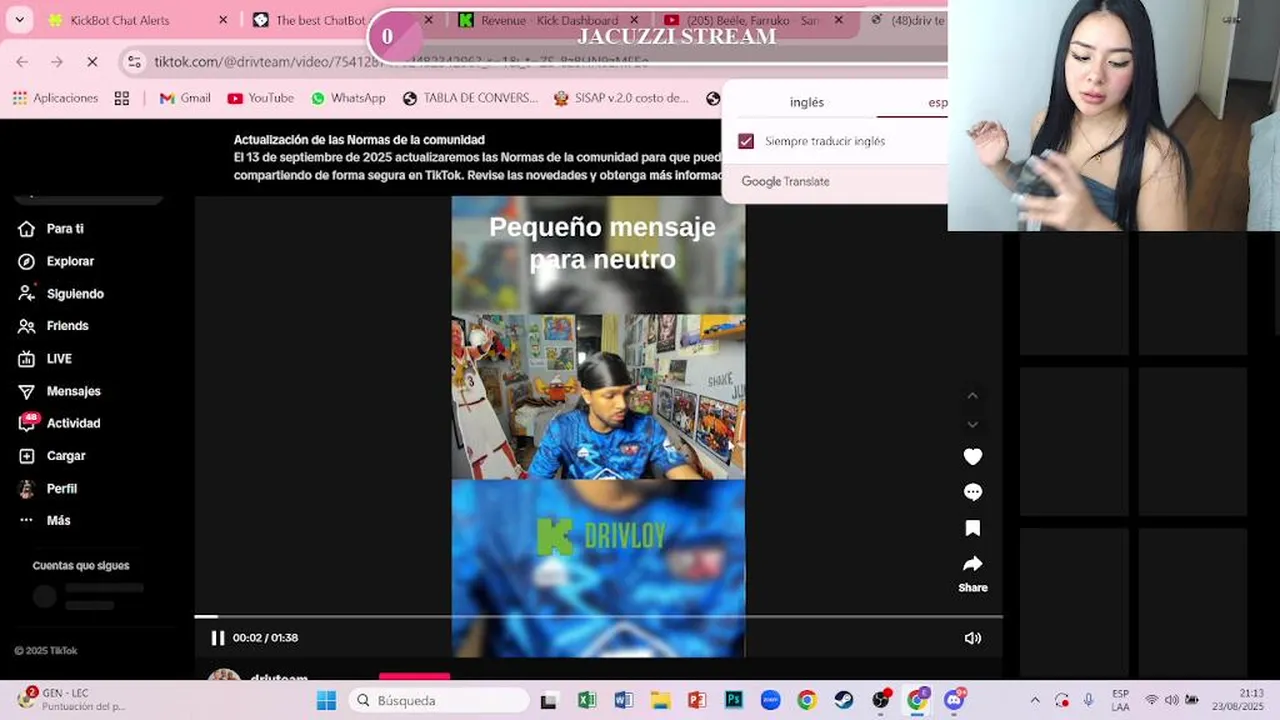
Task: Open the bookmarks group grid icon
Action: pos(122,98)
